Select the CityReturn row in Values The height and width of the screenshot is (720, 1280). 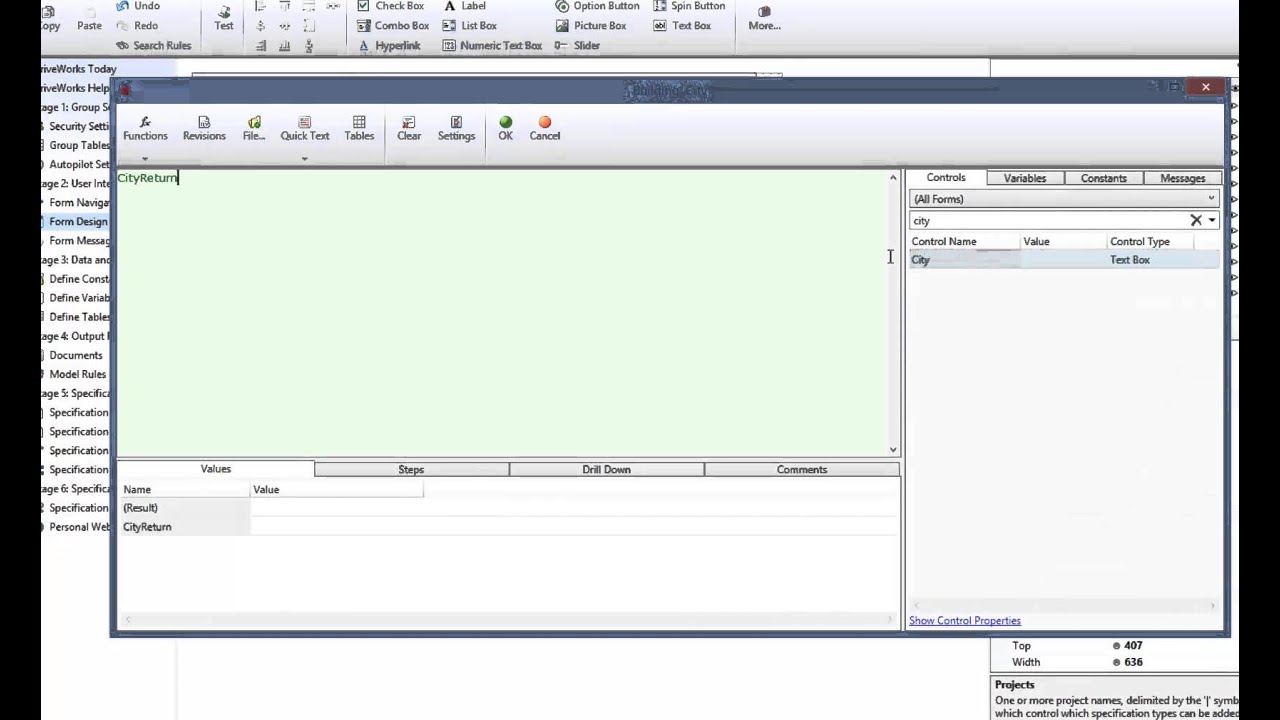click(x=508, y=527)
